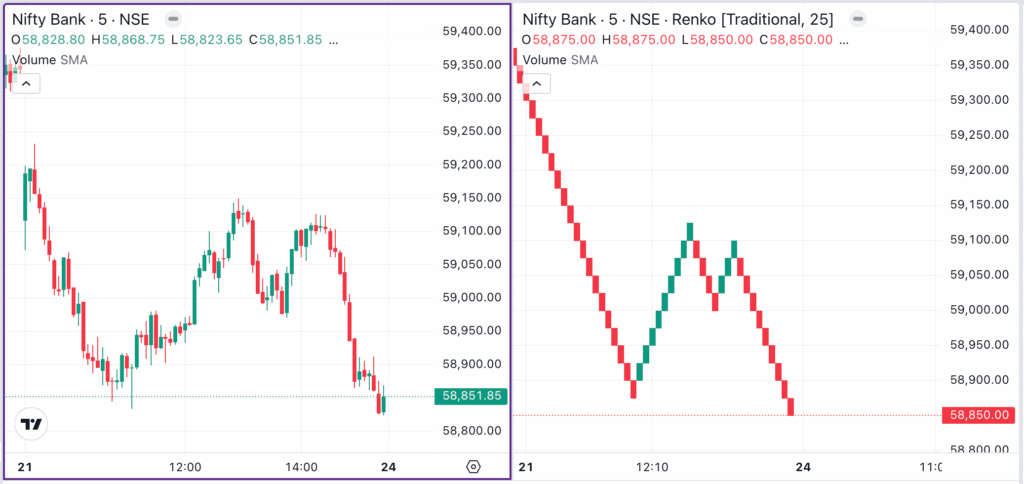Click the TradingView logo icon
1024x484 pixels.
pos(32,424)
